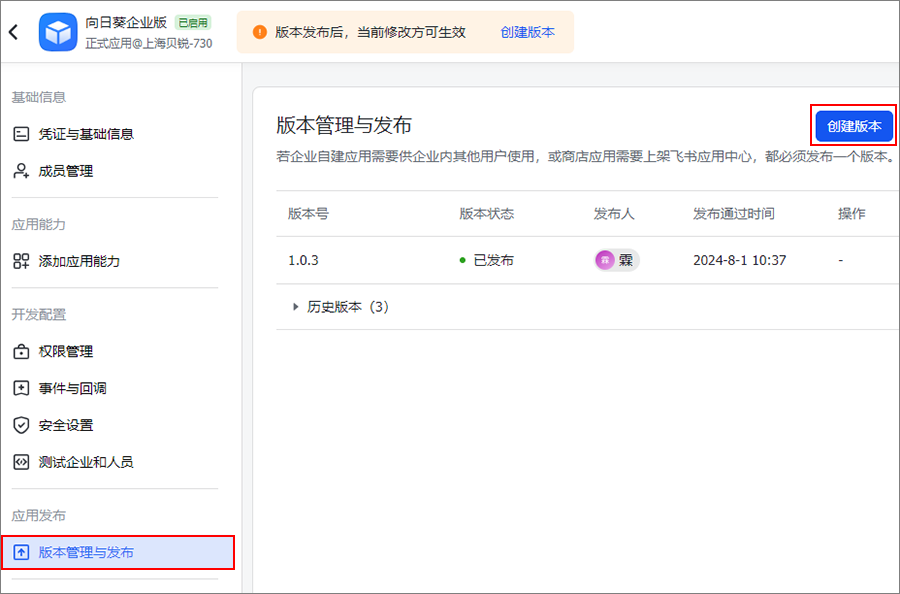Viewport: 900px width, 594px height.
Task: Click the credentials and basic info icon
Action: [21, 134]
